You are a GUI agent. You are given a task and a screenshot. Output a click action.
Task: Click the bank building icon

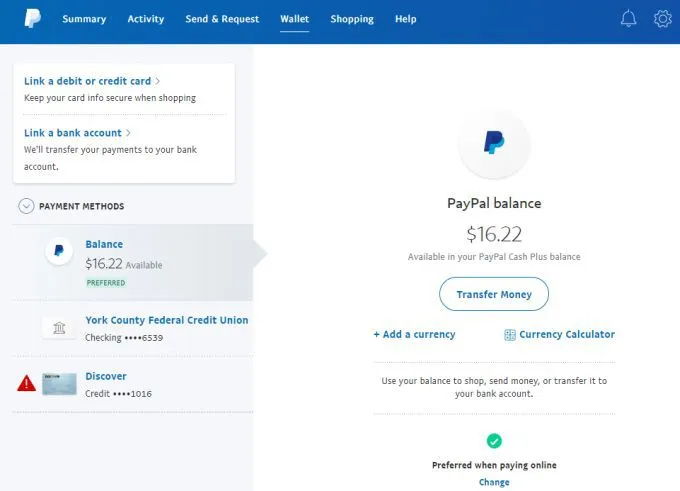(59, 328)
